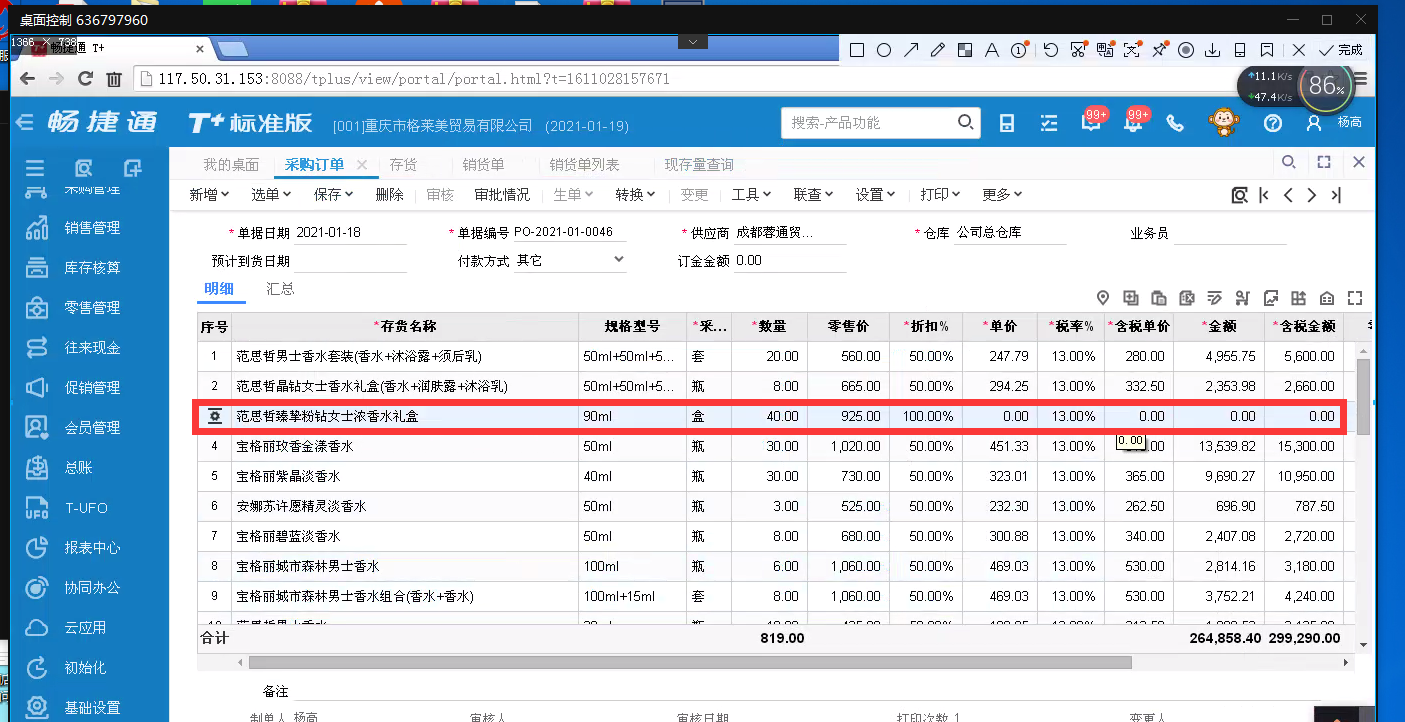This screenshot has height=722, width=1405.
Task: Close the 采购订单 tab
Action: [x=362, y=165]
